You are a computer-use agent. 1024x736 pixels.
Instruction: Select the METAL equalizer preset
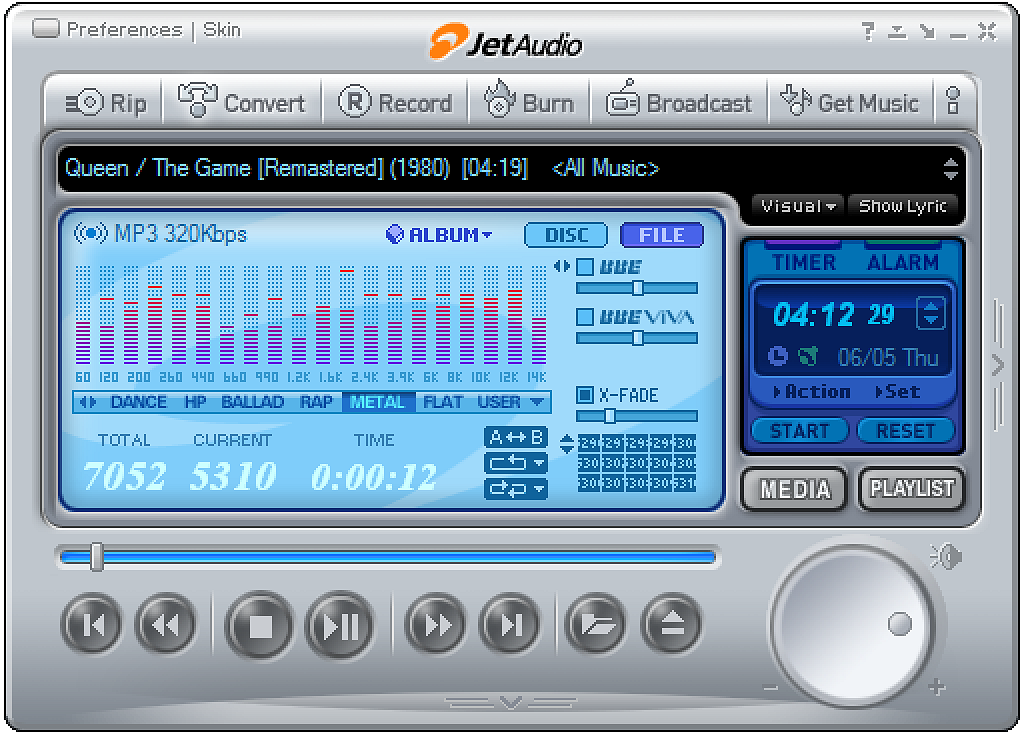tap(377, 402)
